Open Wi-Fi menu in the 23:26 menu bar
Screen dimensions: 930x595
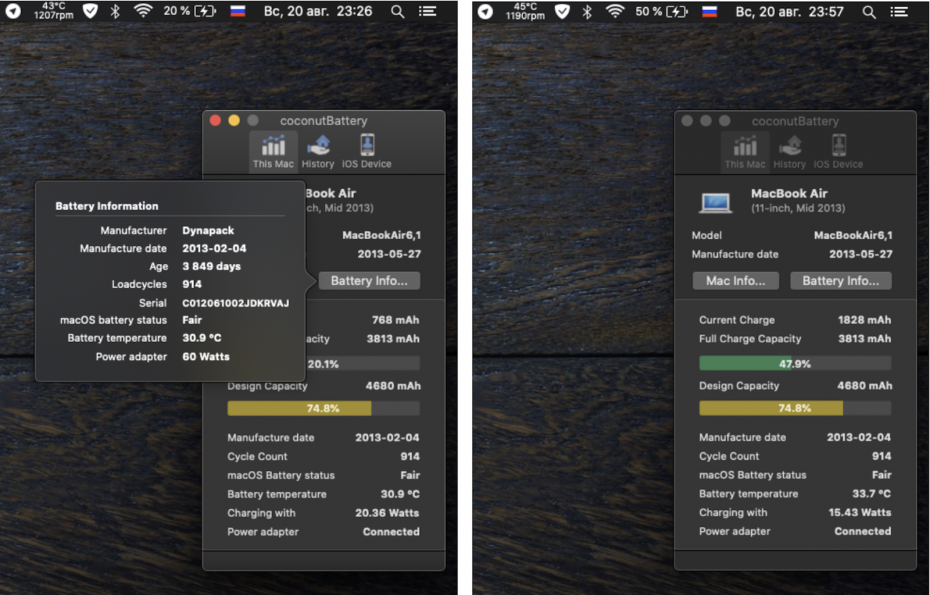click(x=143, y=11)
